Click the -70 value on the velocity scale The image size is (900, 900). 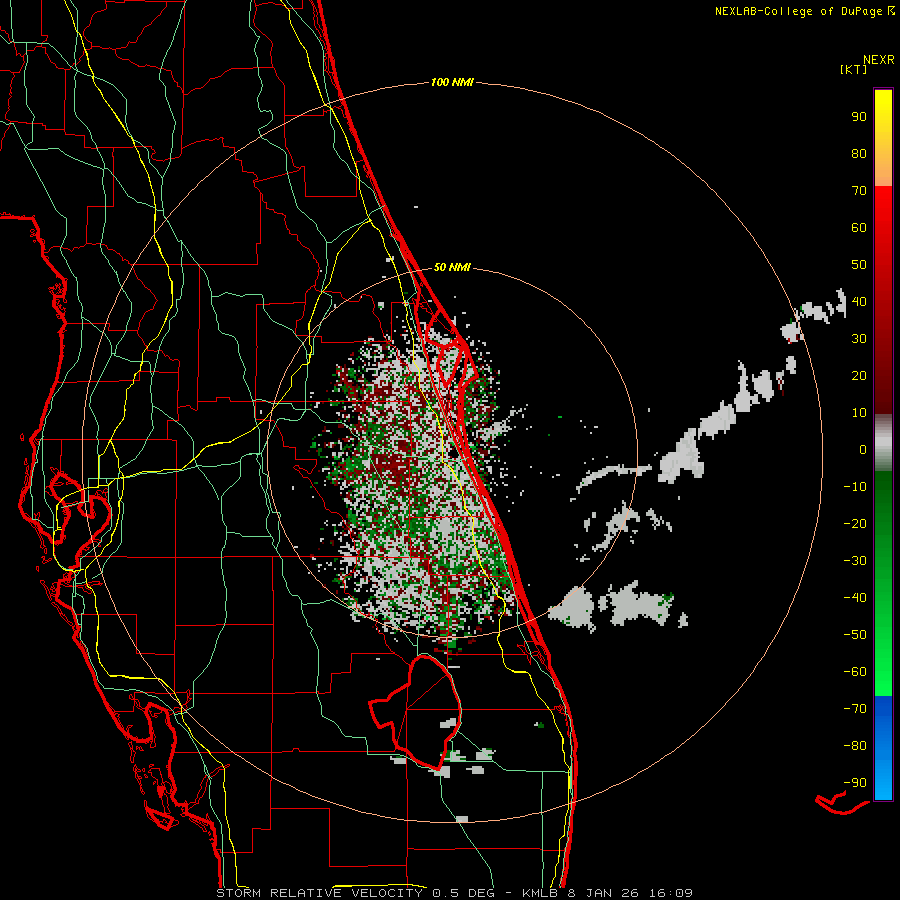[x=855, y=709]
